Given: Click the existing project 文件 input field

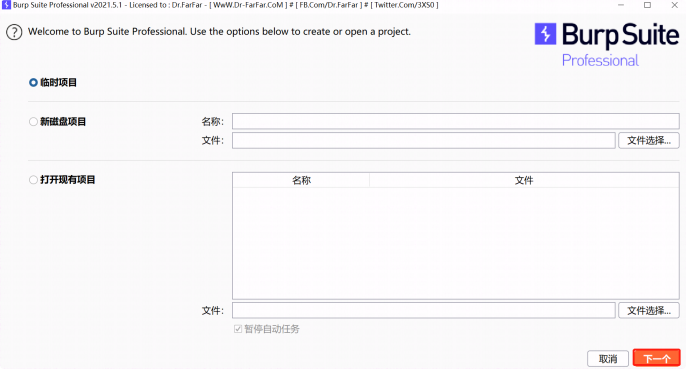Looking at the screenshot, I should coord(424,310).
